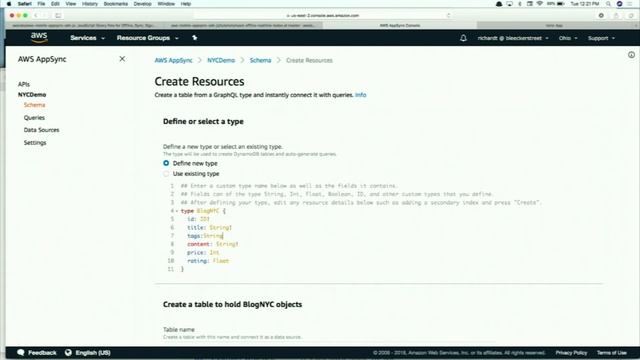This screenshot has width=640, height=360.
Task: Open Schema in the sidebar
Action: (x=34, y=105)
